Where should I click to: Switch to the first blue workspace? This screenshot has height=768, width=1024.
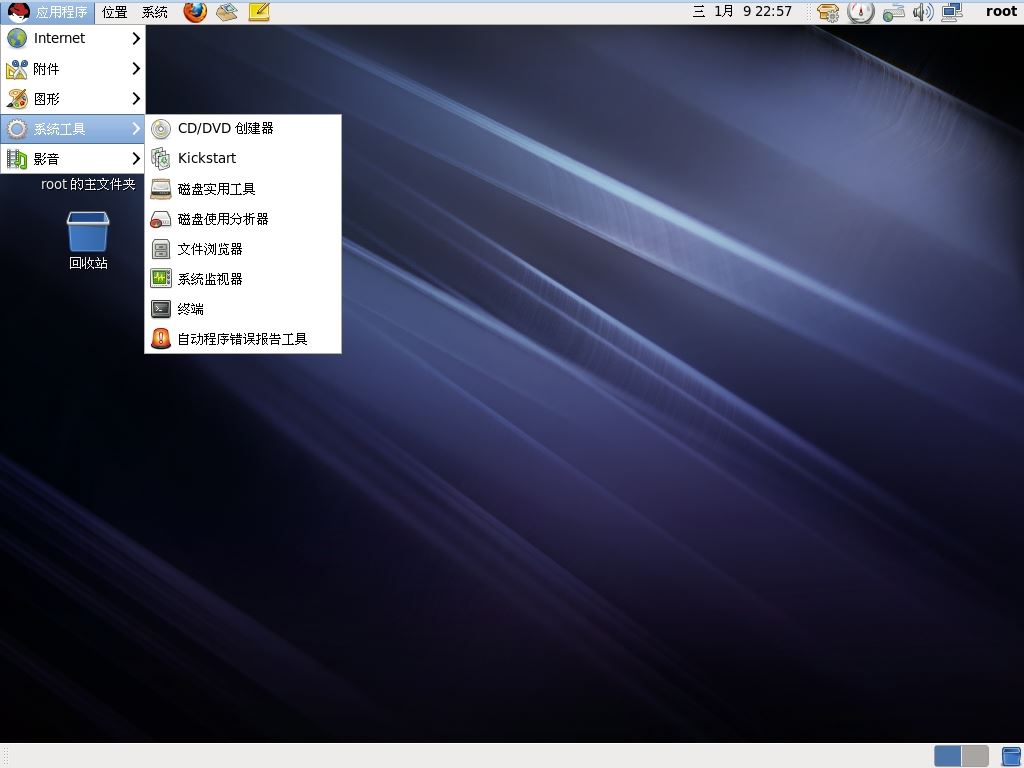(x=948, y=756)
